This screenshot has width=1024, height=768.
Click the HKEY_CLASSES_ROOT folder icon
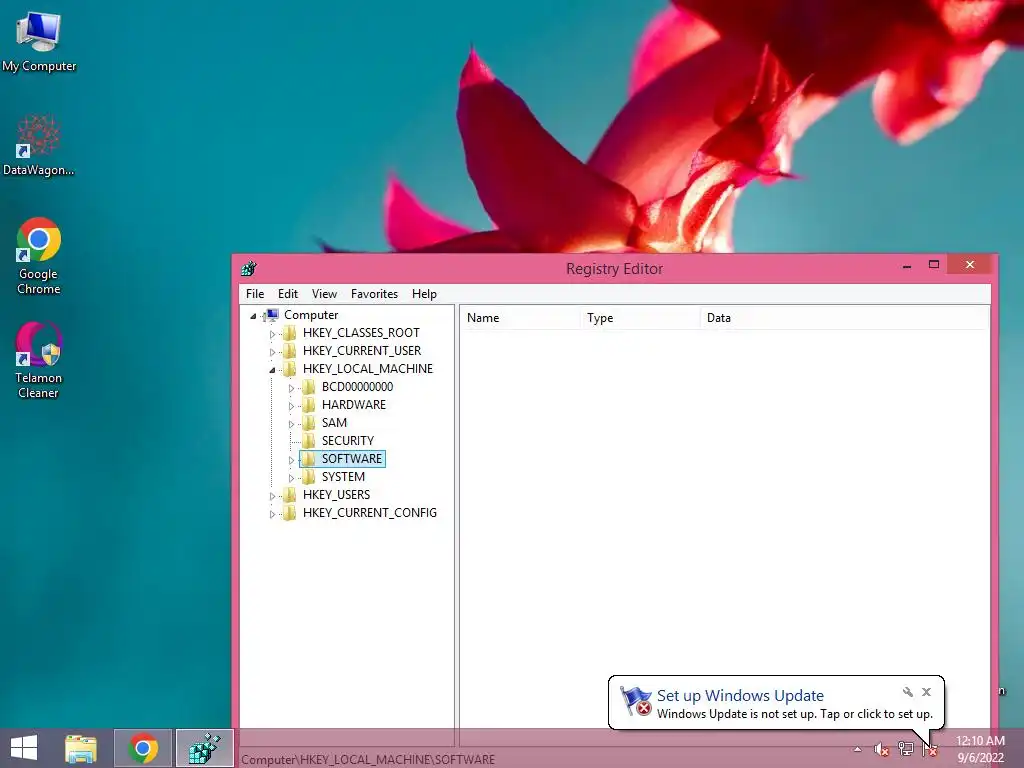click(289, 333)
